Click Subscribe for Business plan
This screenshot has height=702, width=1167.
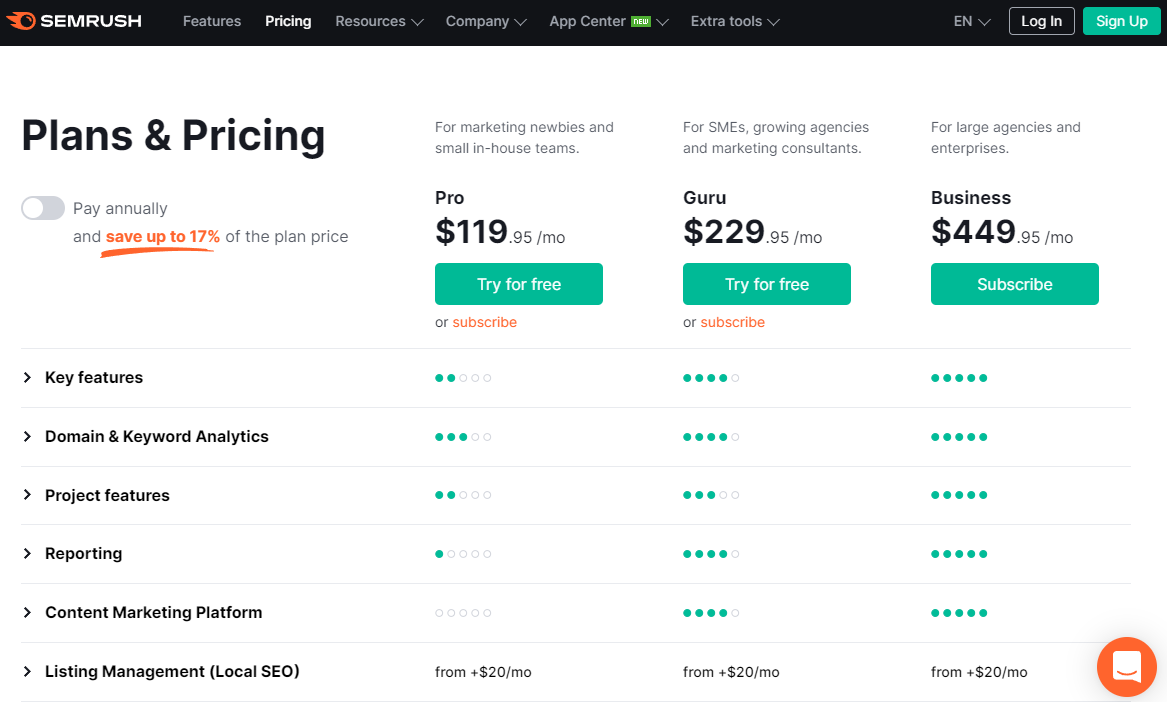coord(1014,284)
